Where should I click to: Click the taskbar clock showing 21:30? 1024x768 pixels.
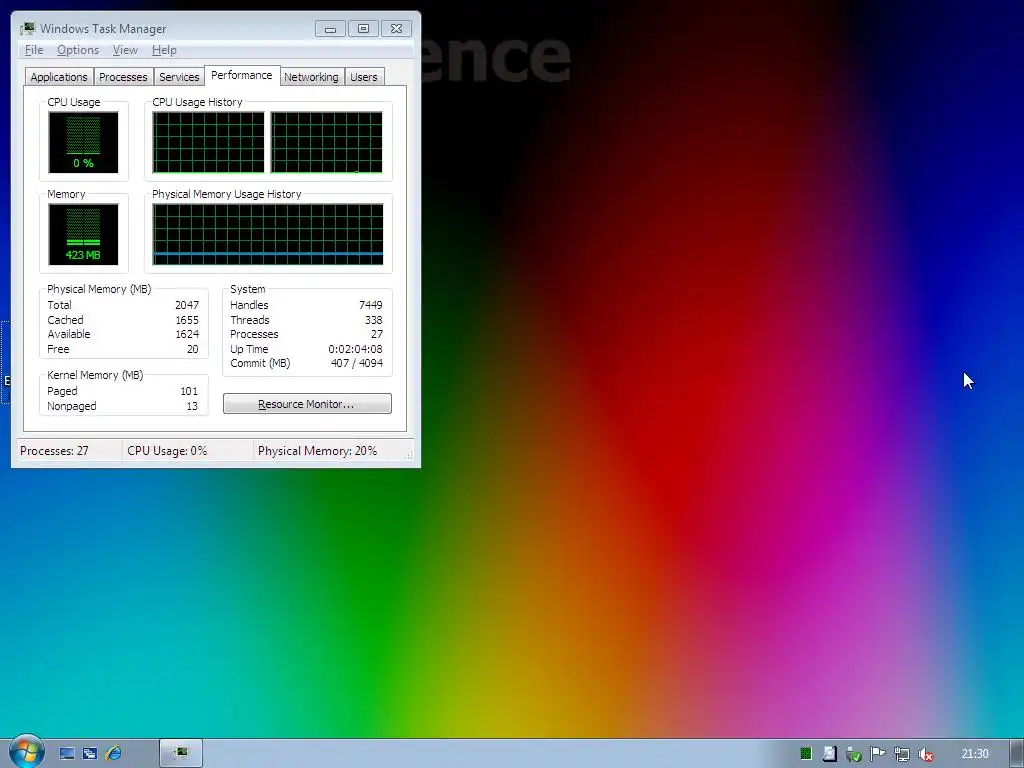pos(975,754)
